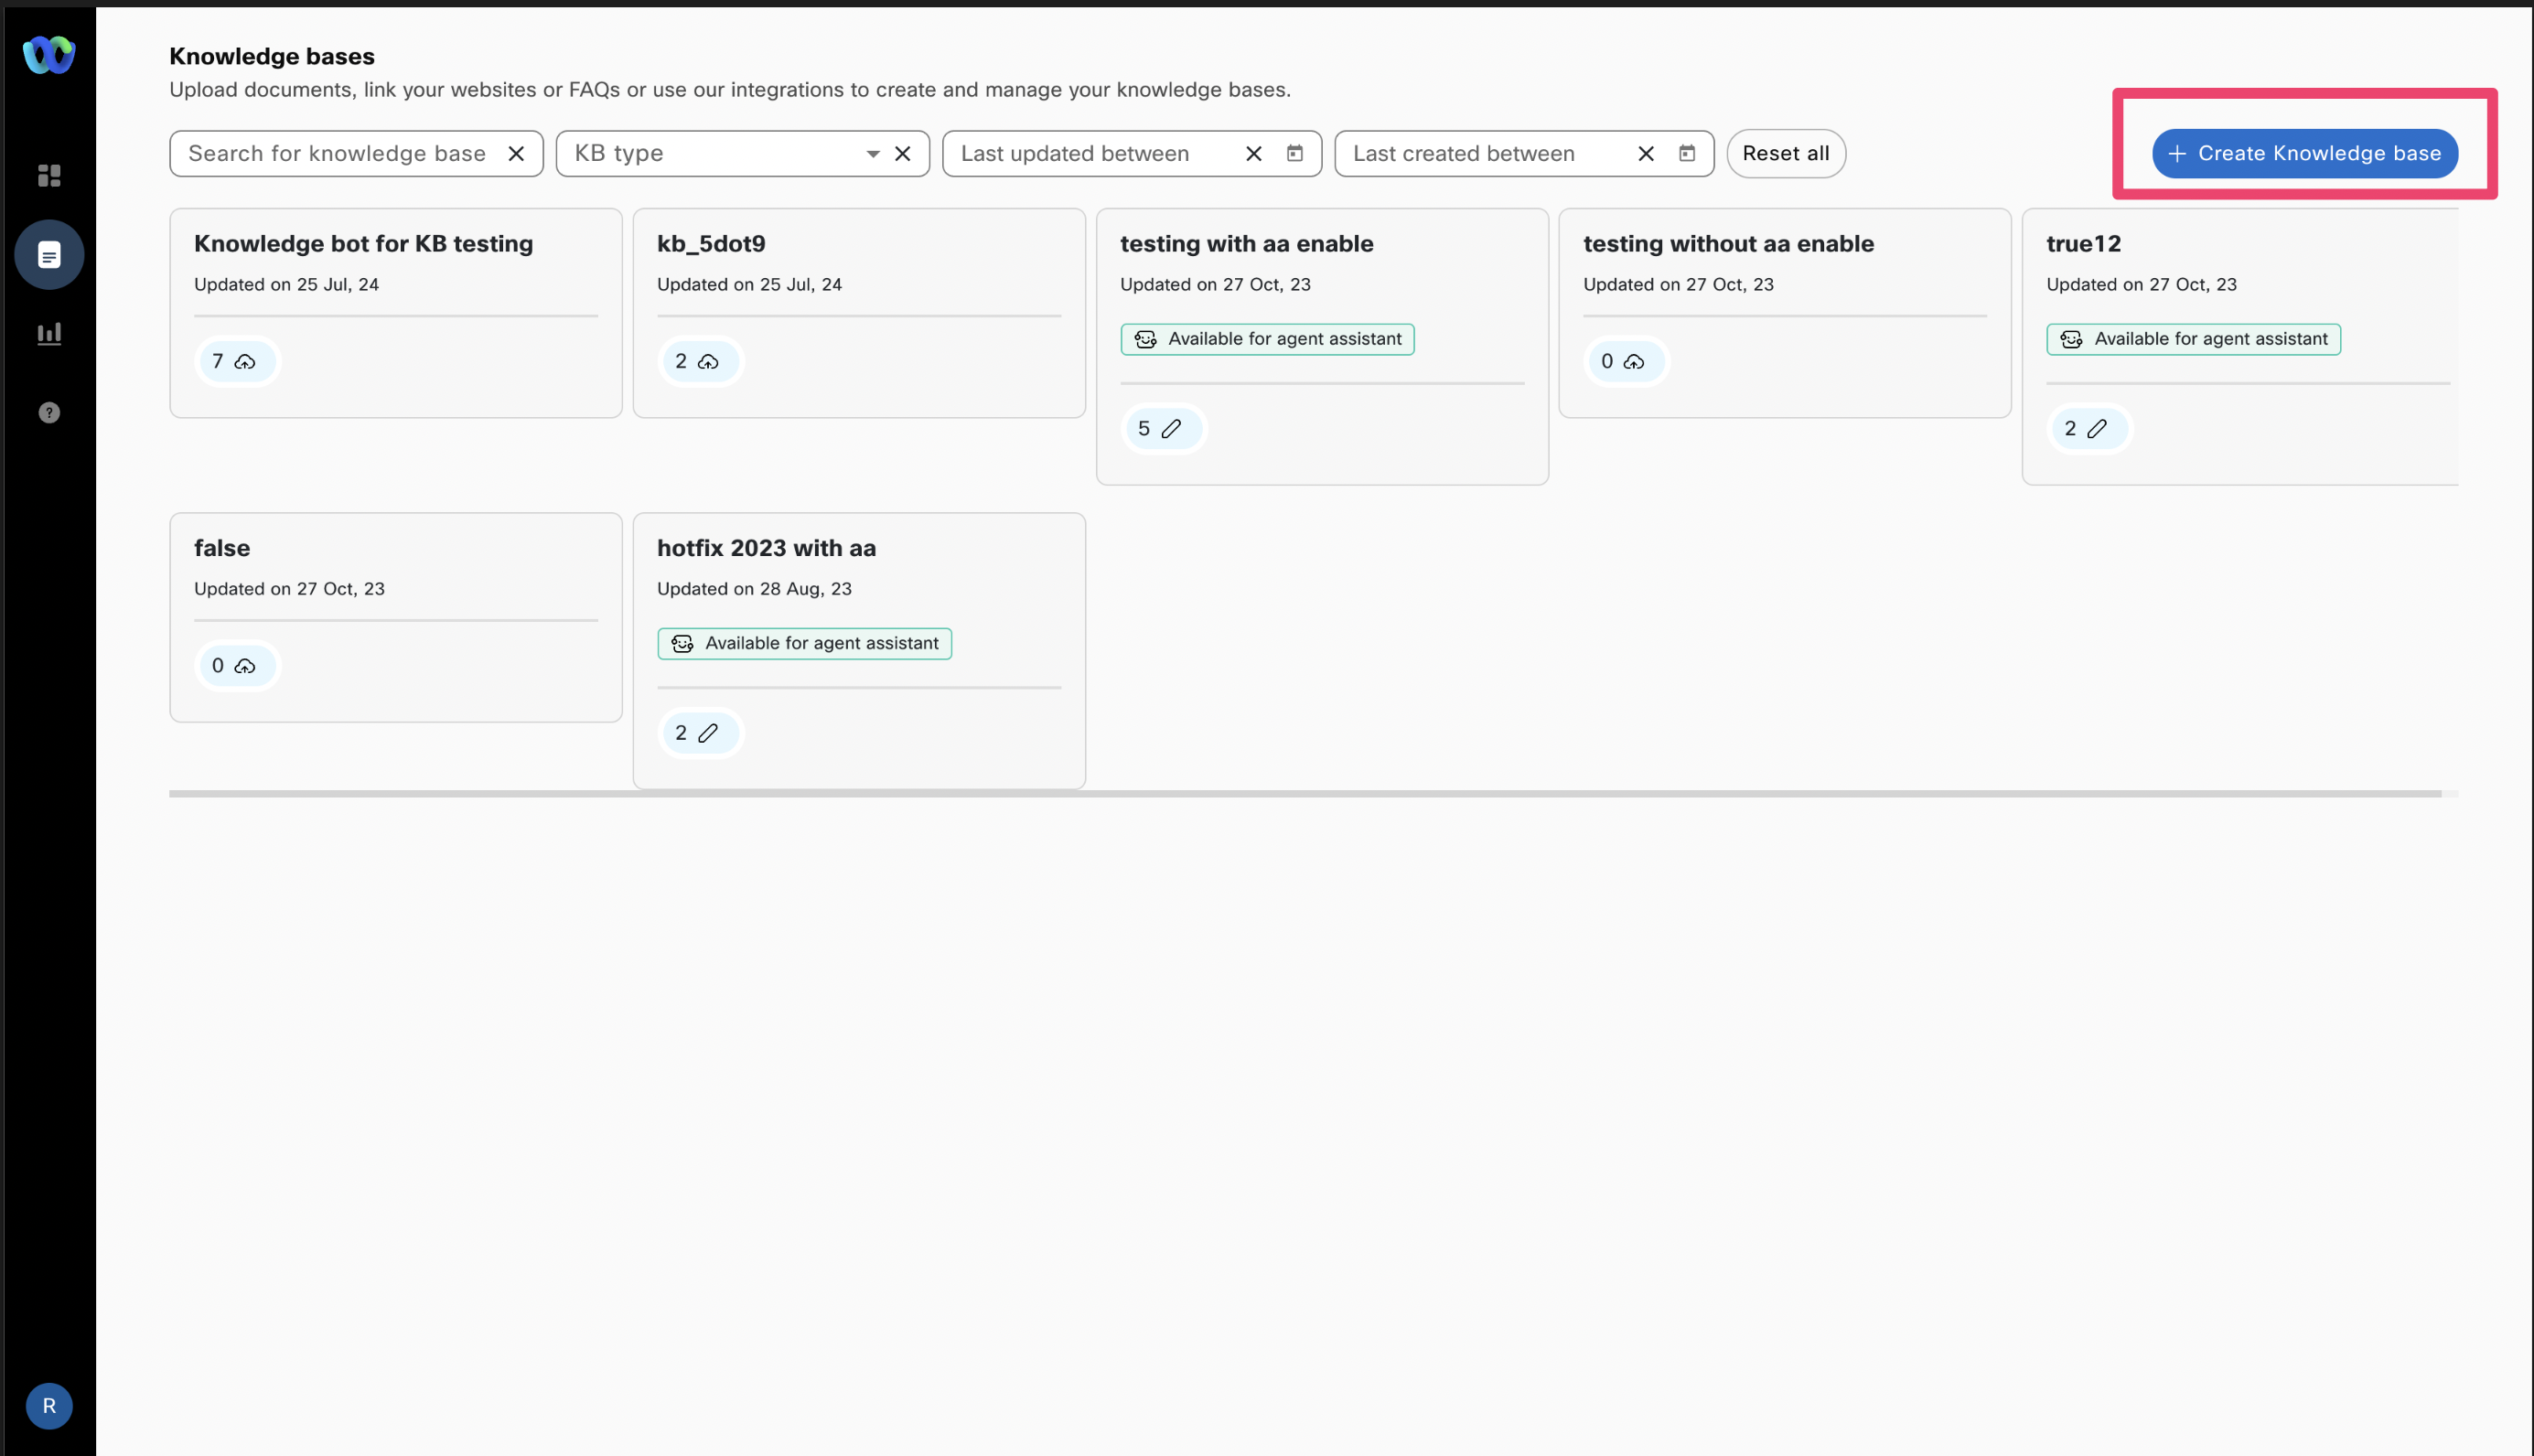Image resolution: width=2534 pixels, height=1456 pixels.
Task: Click the horizontal scrollbar below the cards
Action: (x=1305, y=794)
